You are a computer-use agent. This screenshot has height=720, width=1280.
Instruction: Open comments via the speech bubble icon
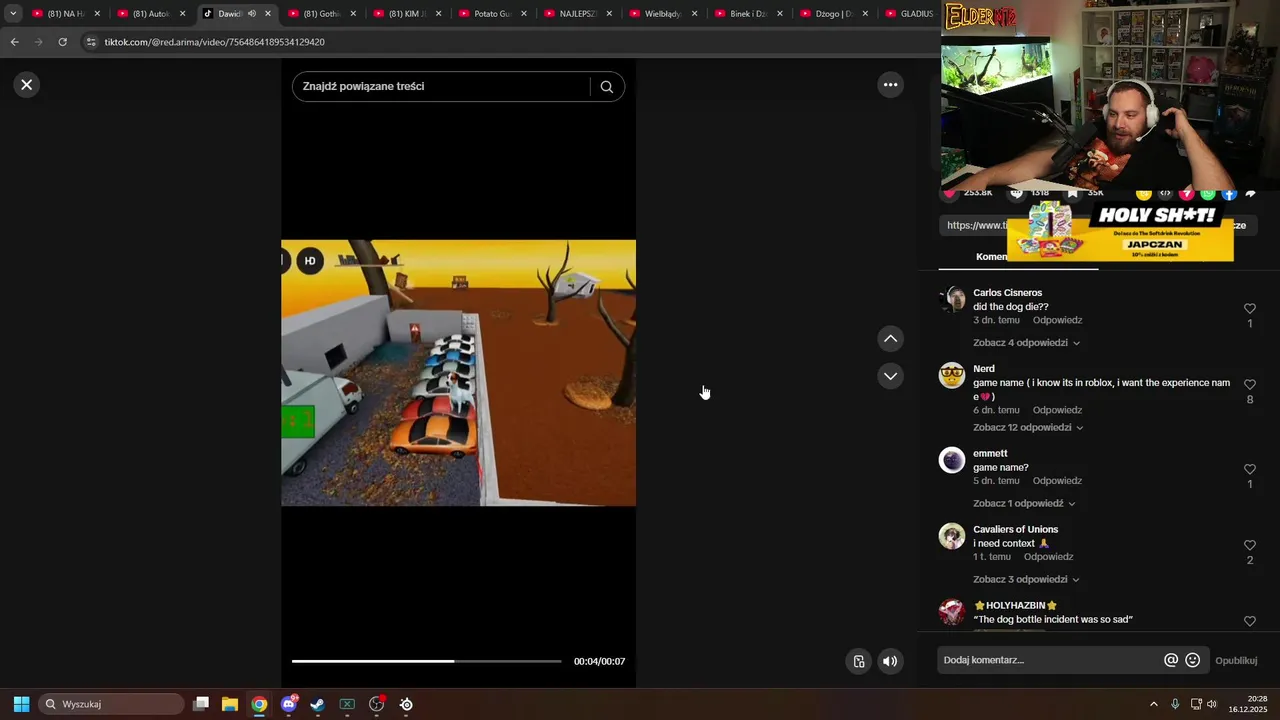pyautogui.click(x=1017, y=193)
